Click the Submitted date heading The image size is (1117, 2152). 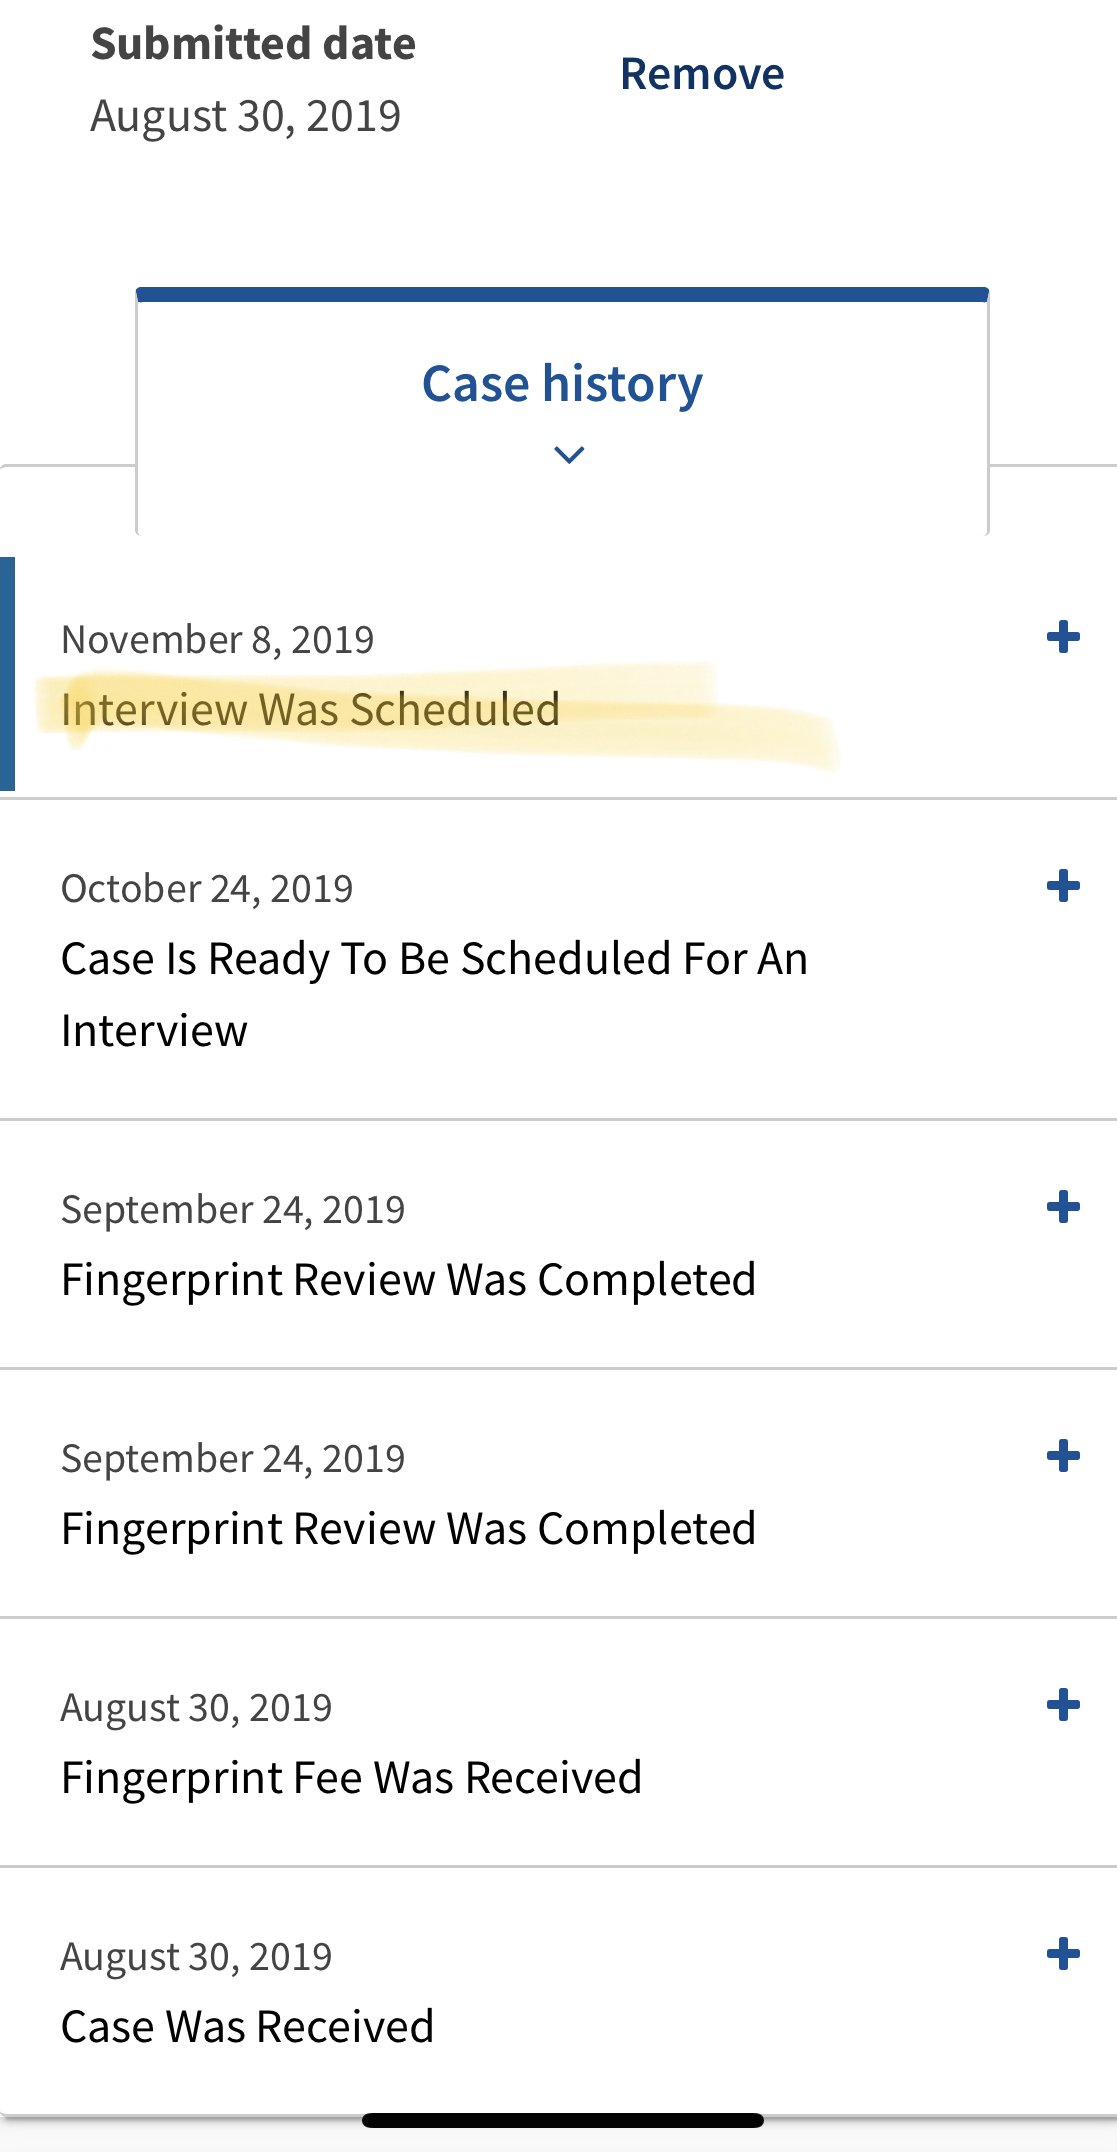coord(253,45)
